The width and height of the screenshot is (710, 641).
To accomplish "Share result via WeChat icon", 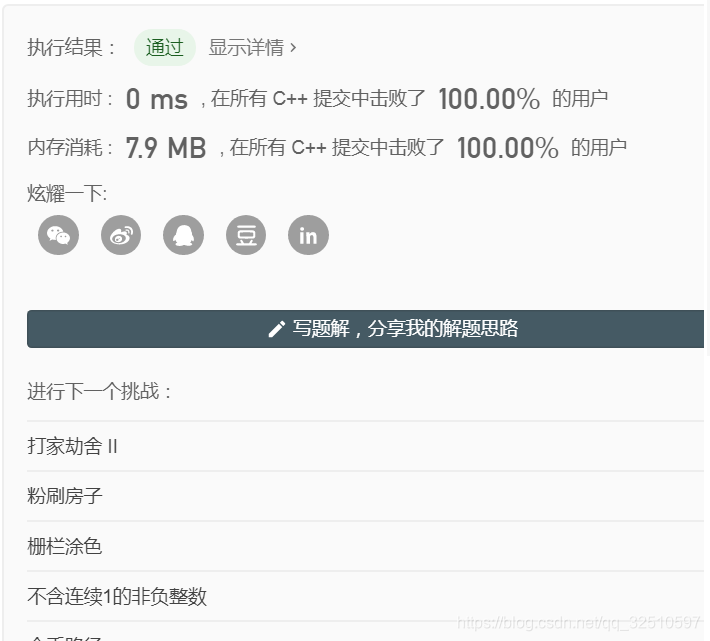I will [58, 235].
